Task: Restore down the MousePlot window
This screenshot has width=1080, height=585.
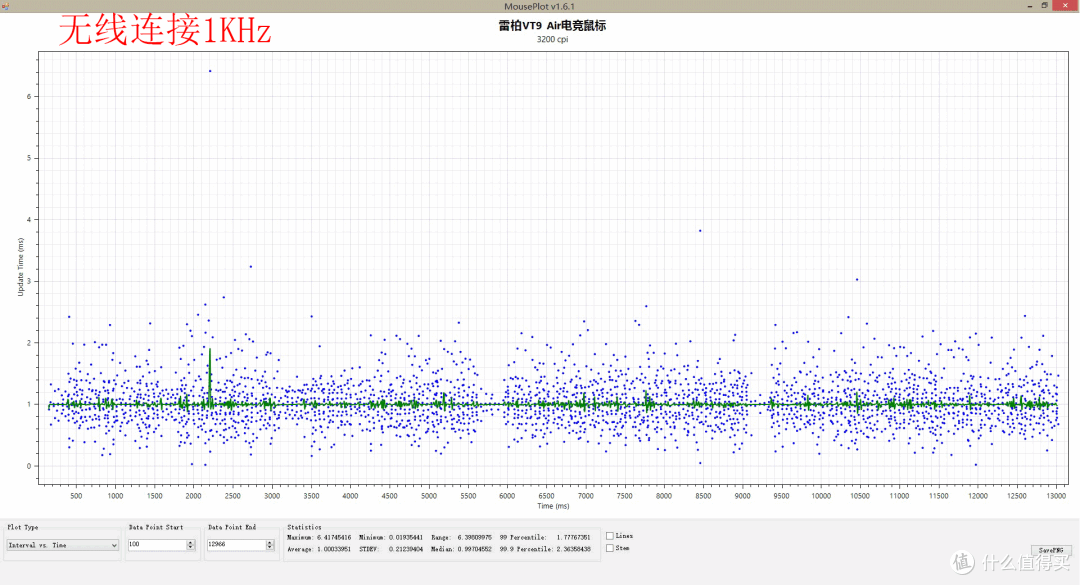Action: coord(1044,6)
